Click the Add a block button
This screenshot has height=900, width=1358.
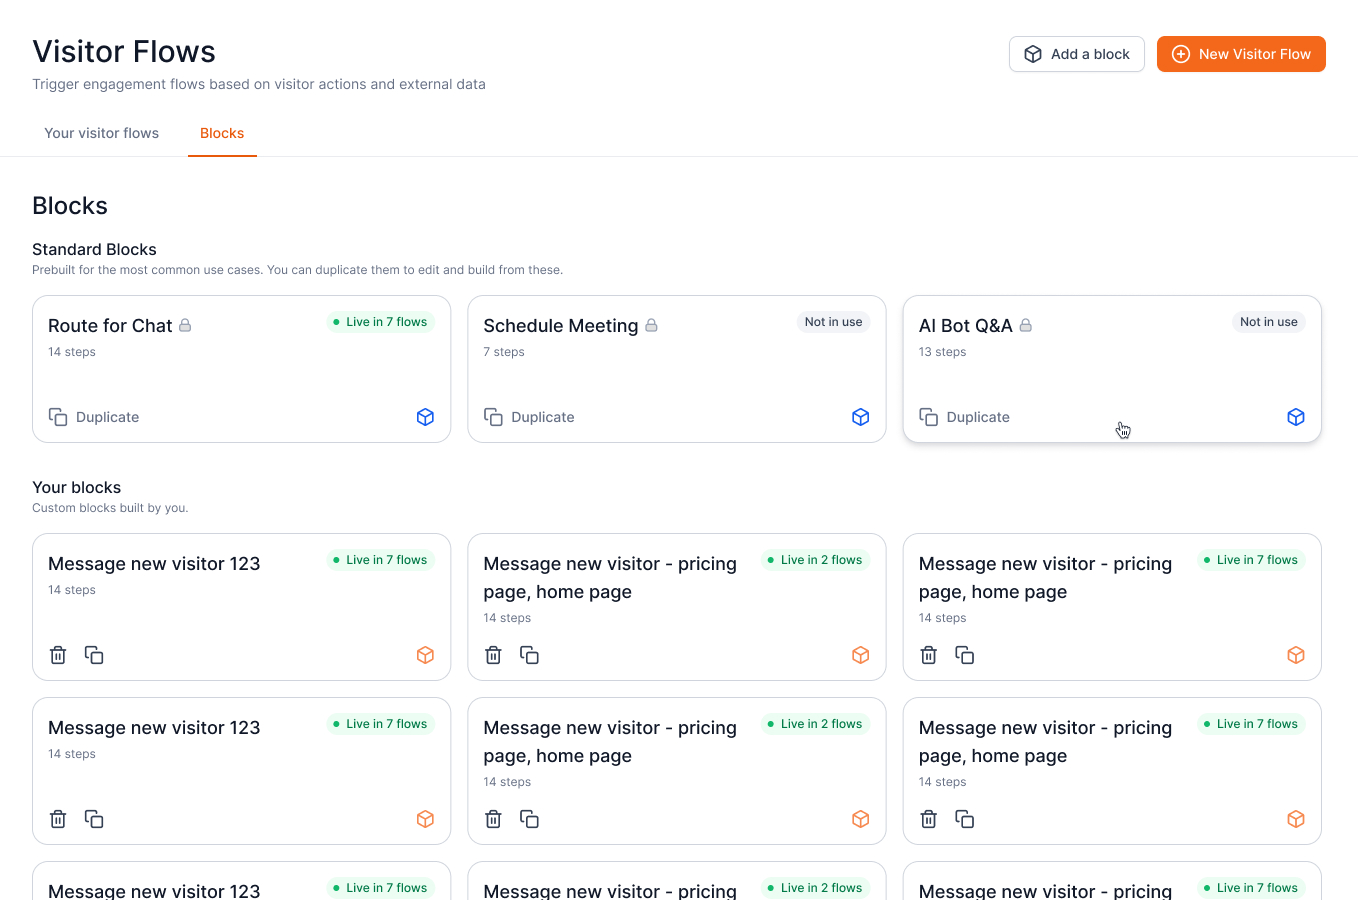1076,54
